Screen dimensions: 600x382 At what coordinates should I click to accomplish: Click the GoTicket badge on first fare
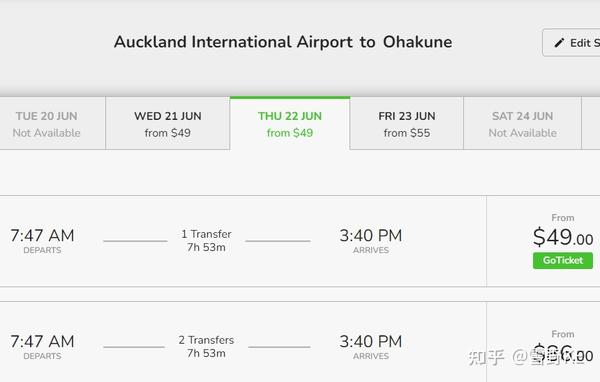(563, 260)
